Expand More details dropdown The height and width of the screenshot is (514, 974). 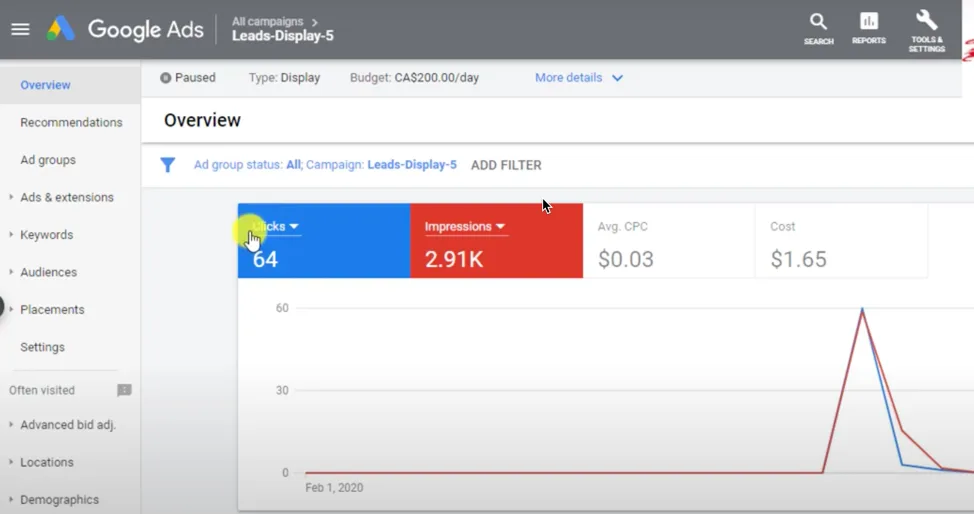578,78
